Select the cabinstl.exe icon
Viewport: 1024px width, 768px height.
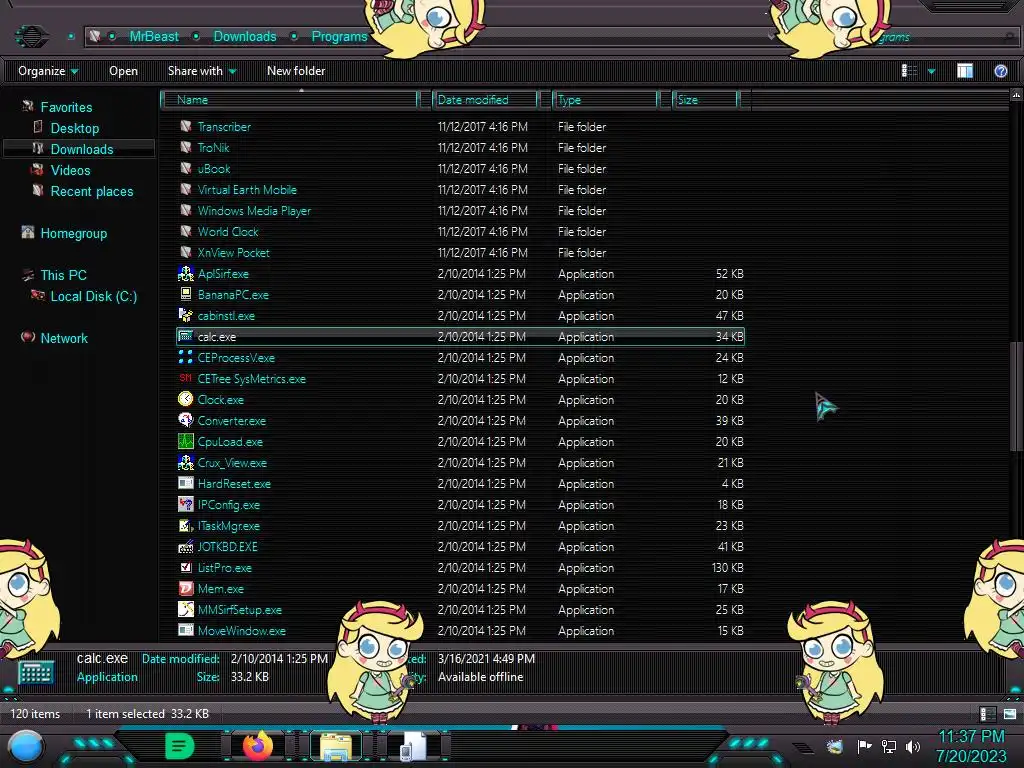[185, 315]
